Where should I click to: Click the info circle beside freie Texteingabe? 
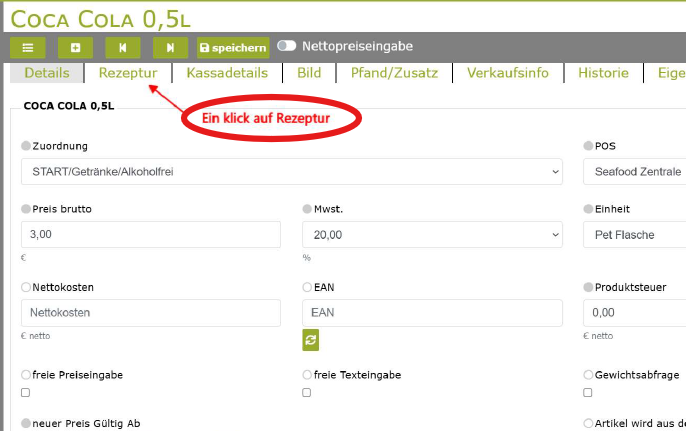point(307,375)
